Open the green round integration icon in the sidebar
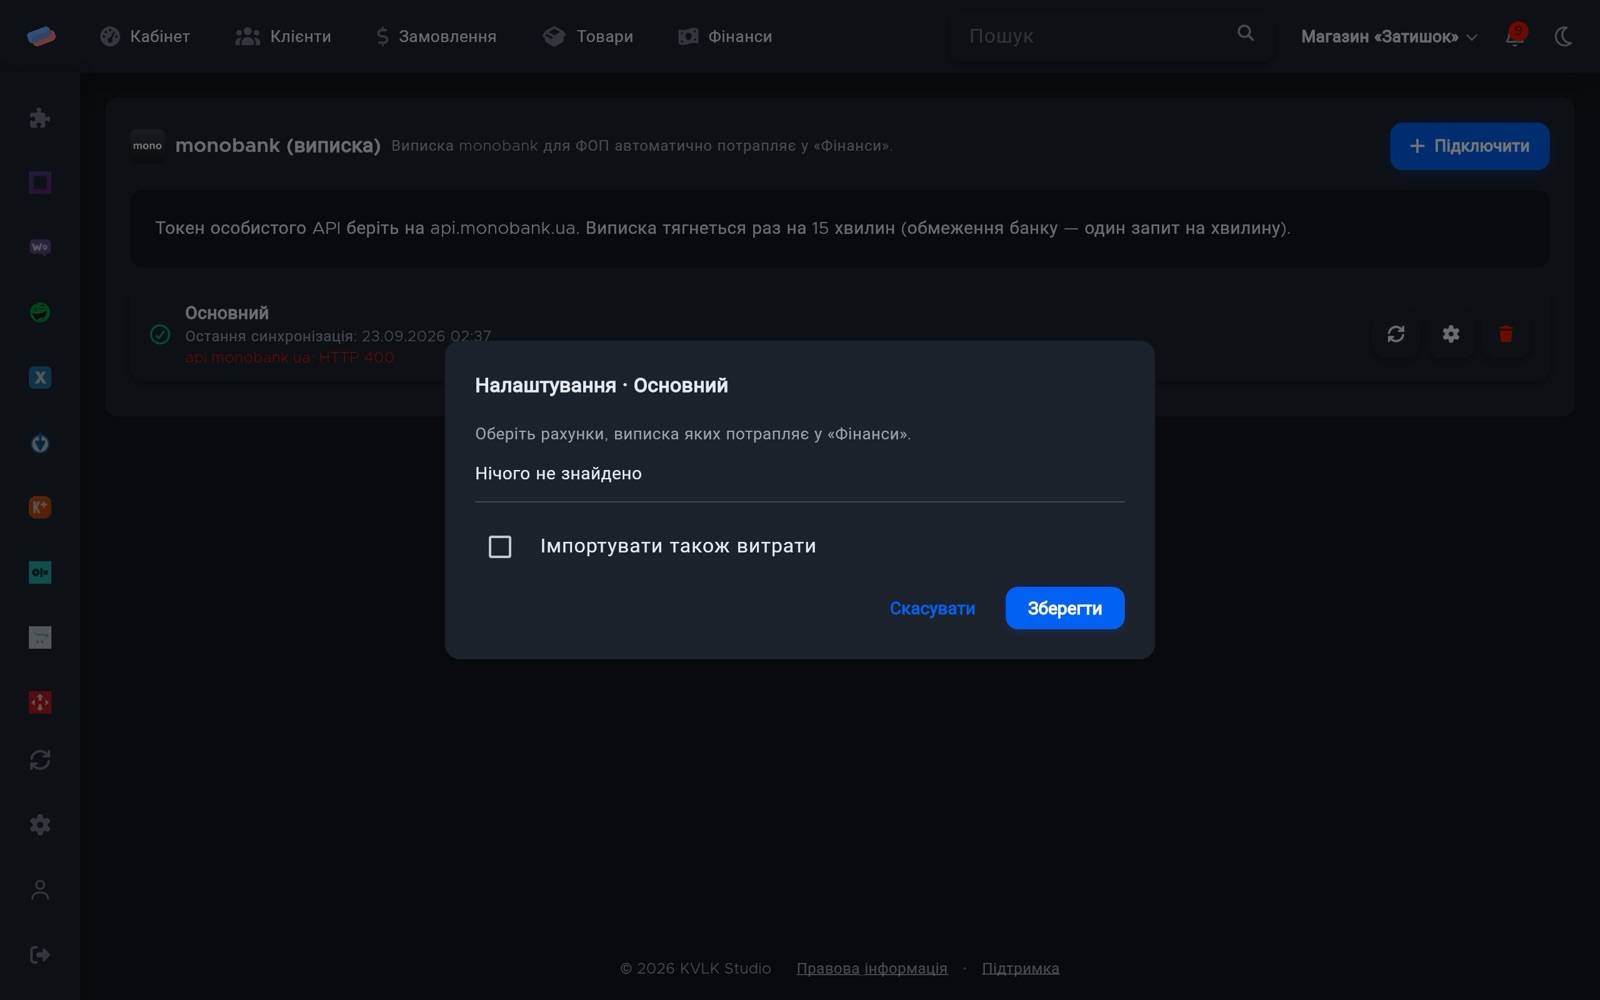Viewport: 1600px width, 1000px height. 40,312
